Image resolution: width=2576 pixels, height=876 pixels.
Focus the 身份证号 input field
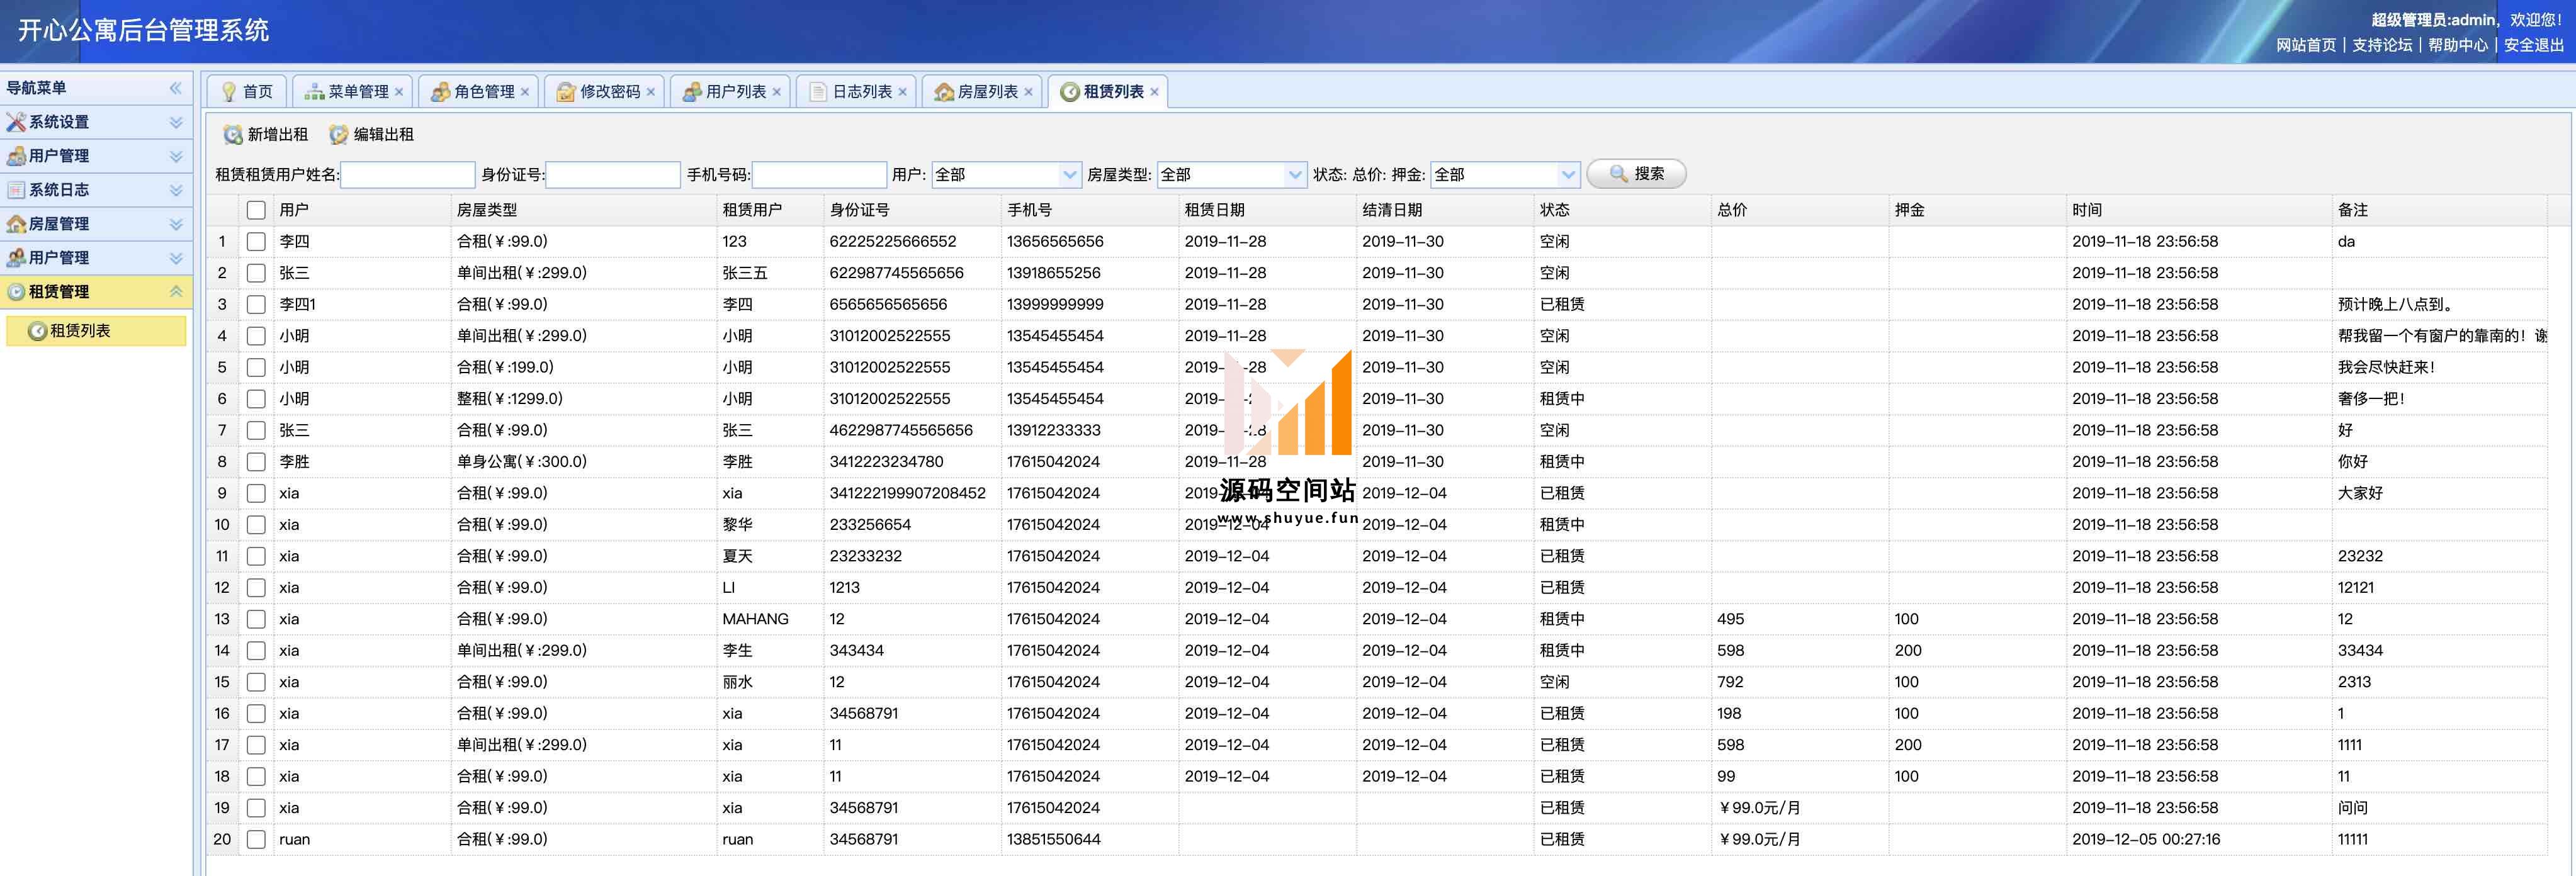[x=613, y=175]
